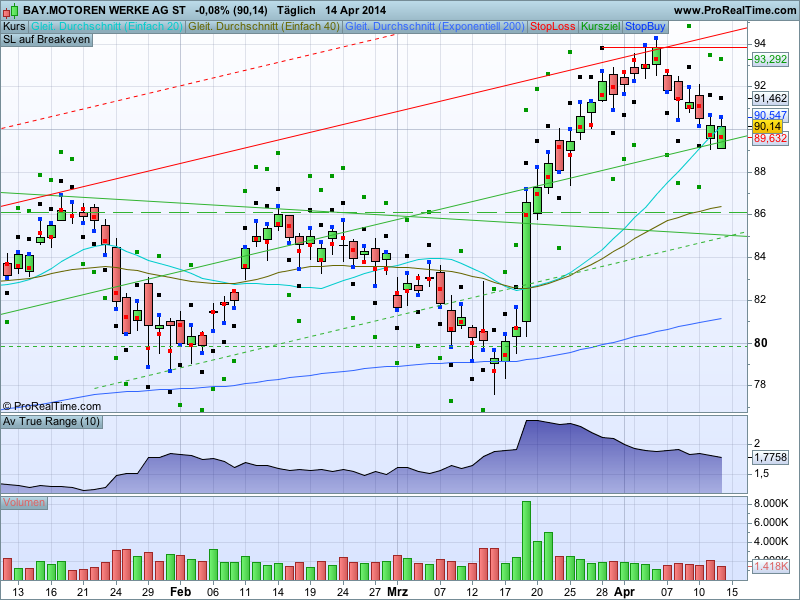This screenshot has height=600, width=800.
Task: Open www.ProRealTime.com link in header
Action: (x=735, y=10)
